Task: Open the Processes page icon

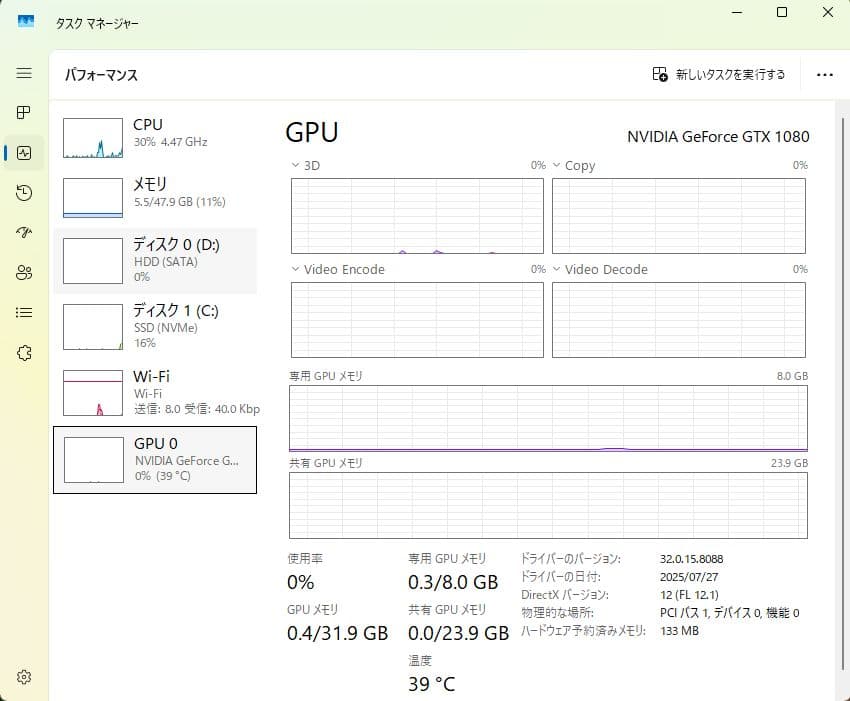Action: click(x=23, y=113)
